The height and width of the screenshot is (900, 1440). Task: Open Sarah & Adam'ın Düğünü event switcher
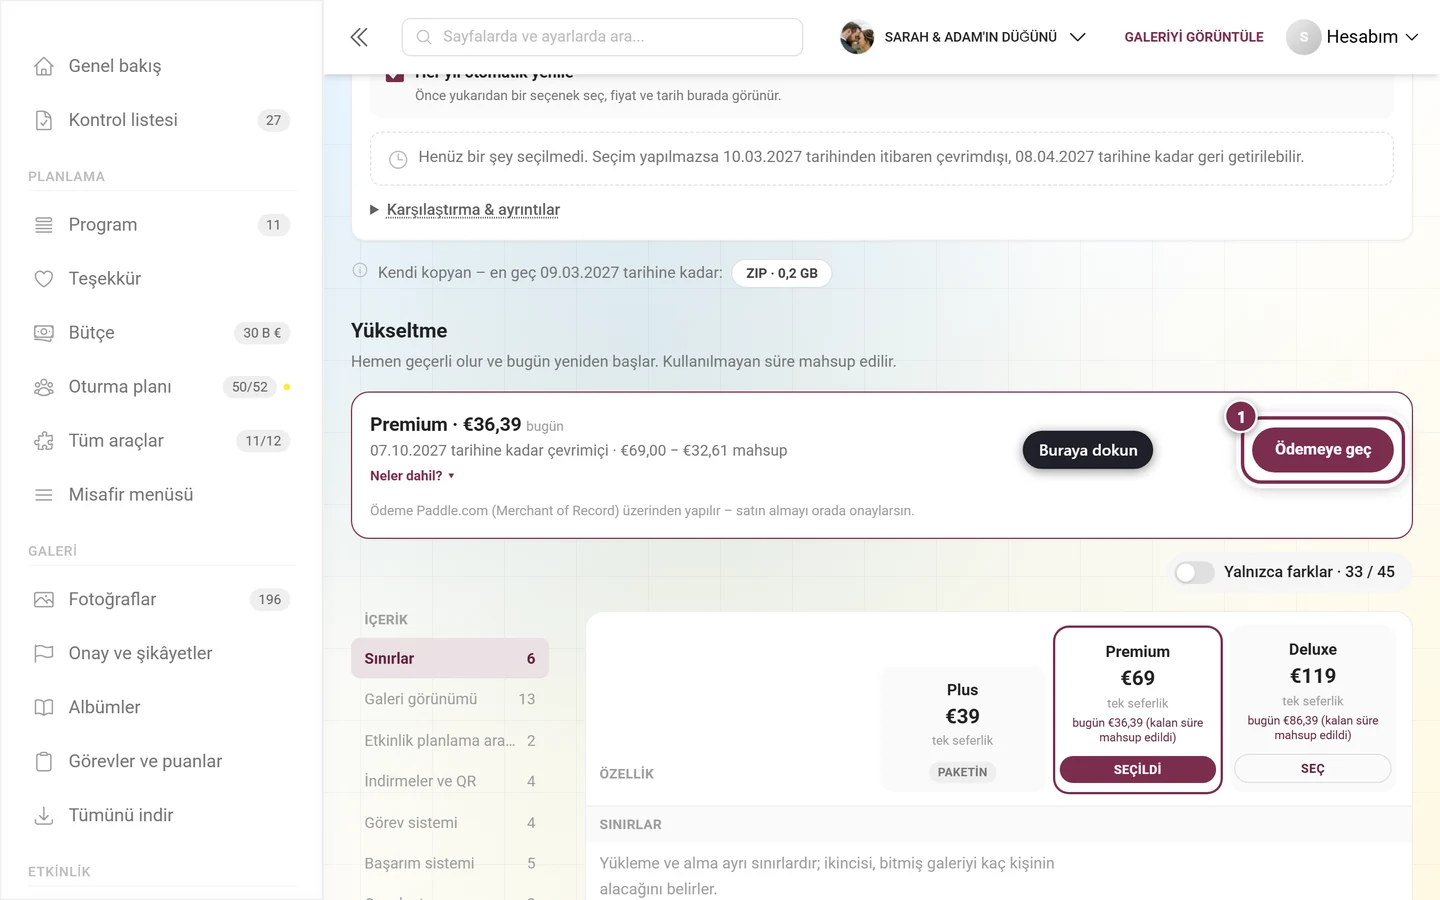click(963, 37)
